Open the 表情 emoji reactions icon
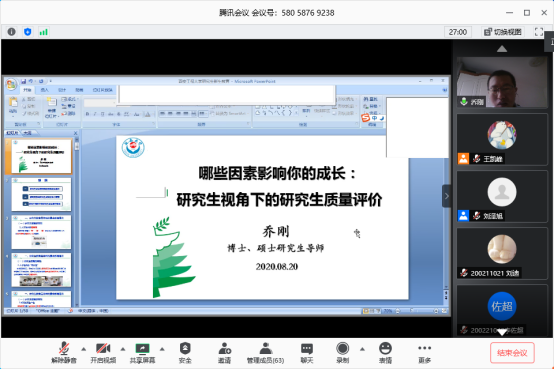 [385, 353]
